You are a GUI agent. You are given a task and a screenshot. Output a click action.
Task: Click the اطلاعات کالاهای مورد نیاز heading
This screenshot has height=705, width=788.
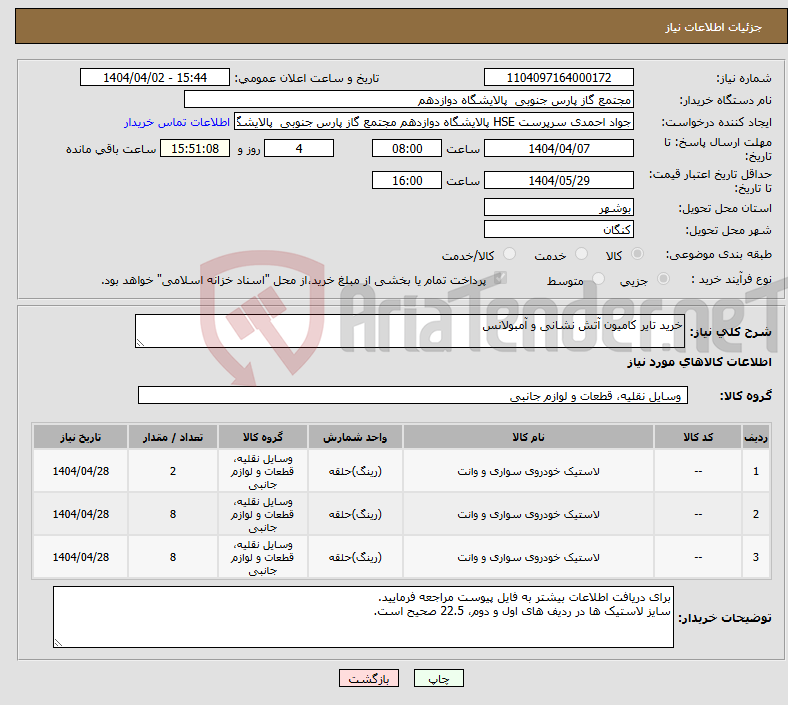(x=699, y=362)
